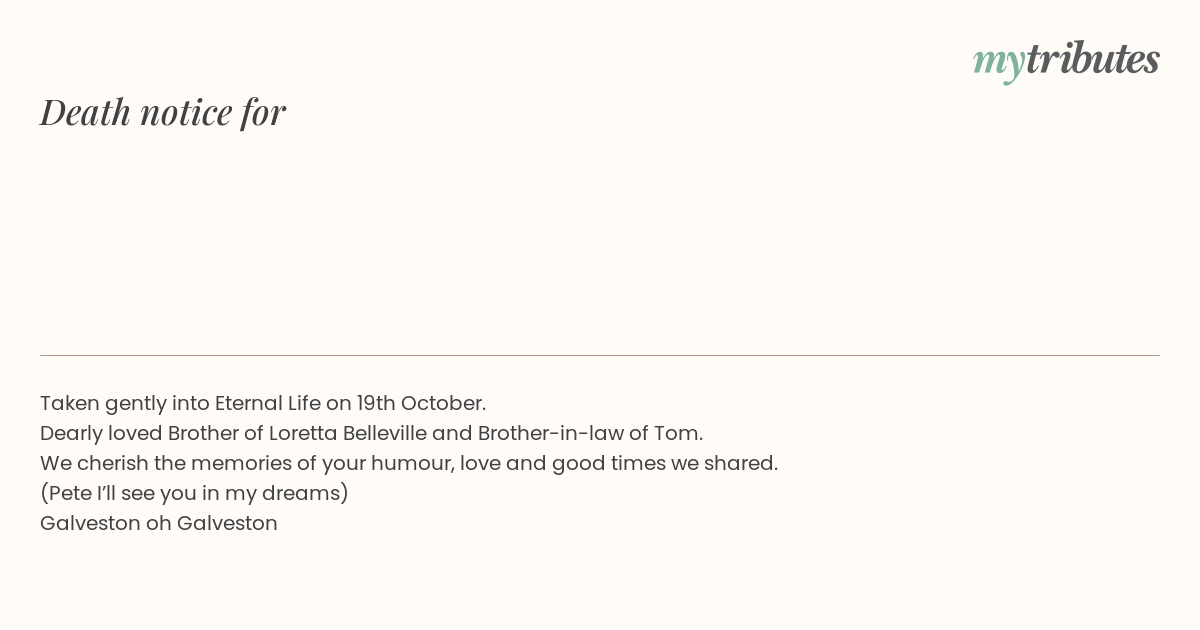Click the word "Death" in the heading

[x=86, y=112]
